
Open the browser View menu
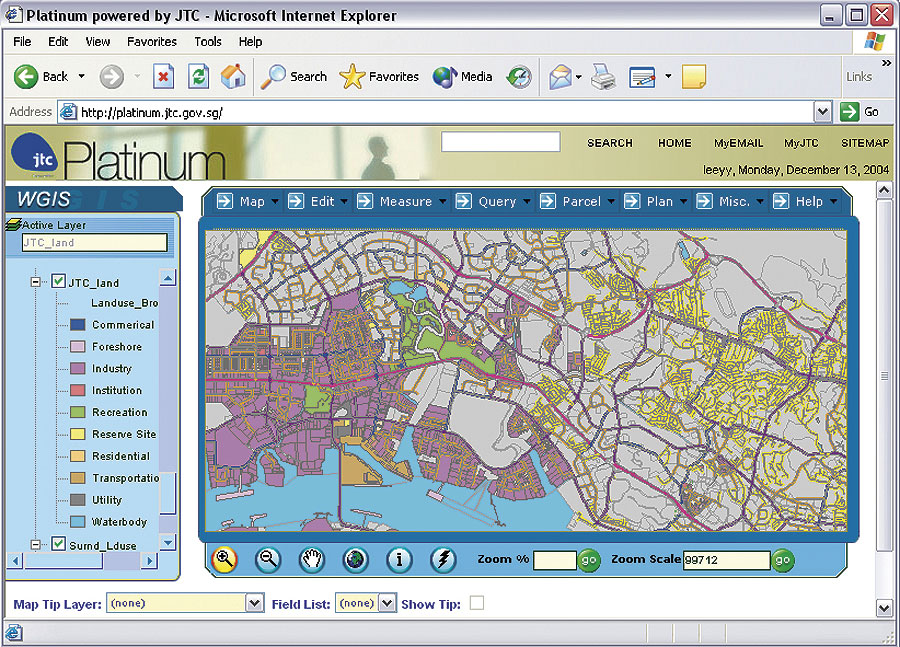98,41
